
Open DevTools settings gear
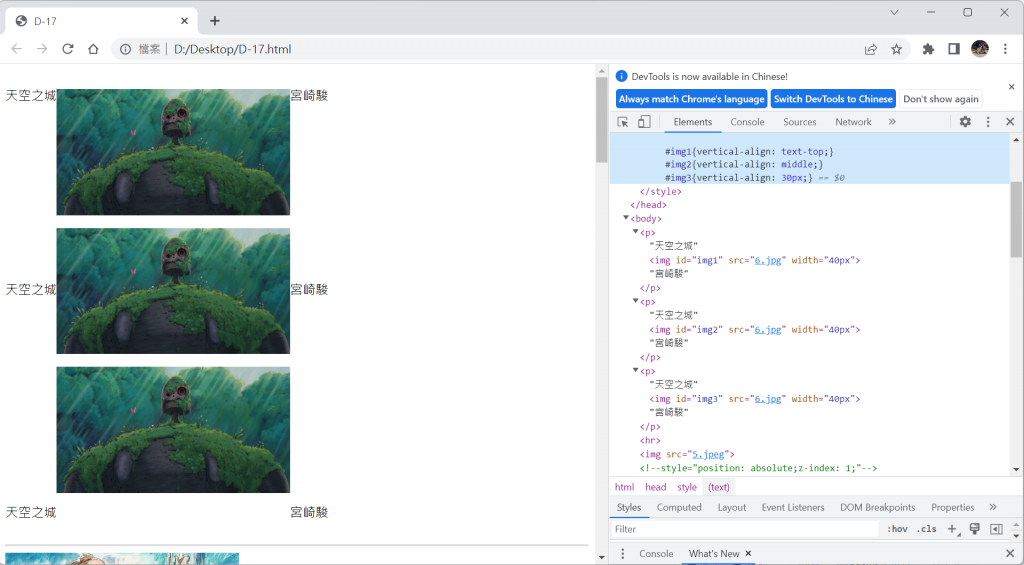pos(965,121)
